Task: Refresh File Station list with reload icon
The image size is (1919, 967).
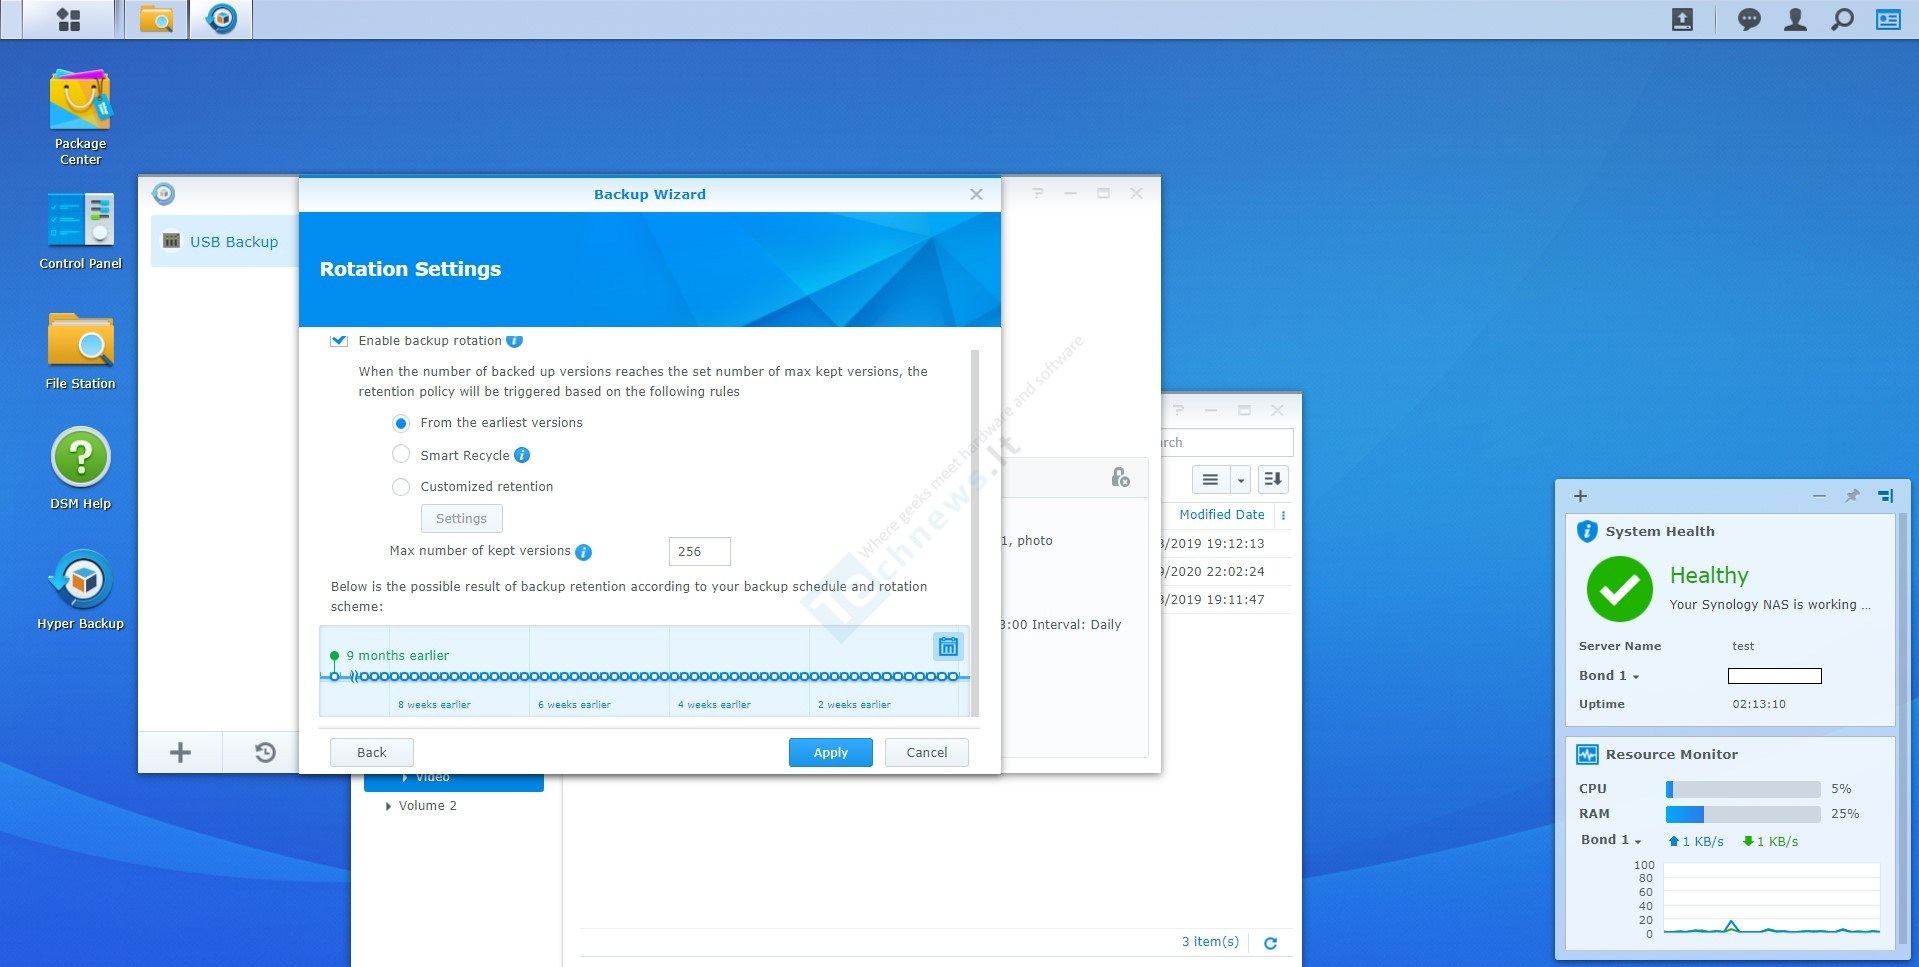Action: (1270, 943)
